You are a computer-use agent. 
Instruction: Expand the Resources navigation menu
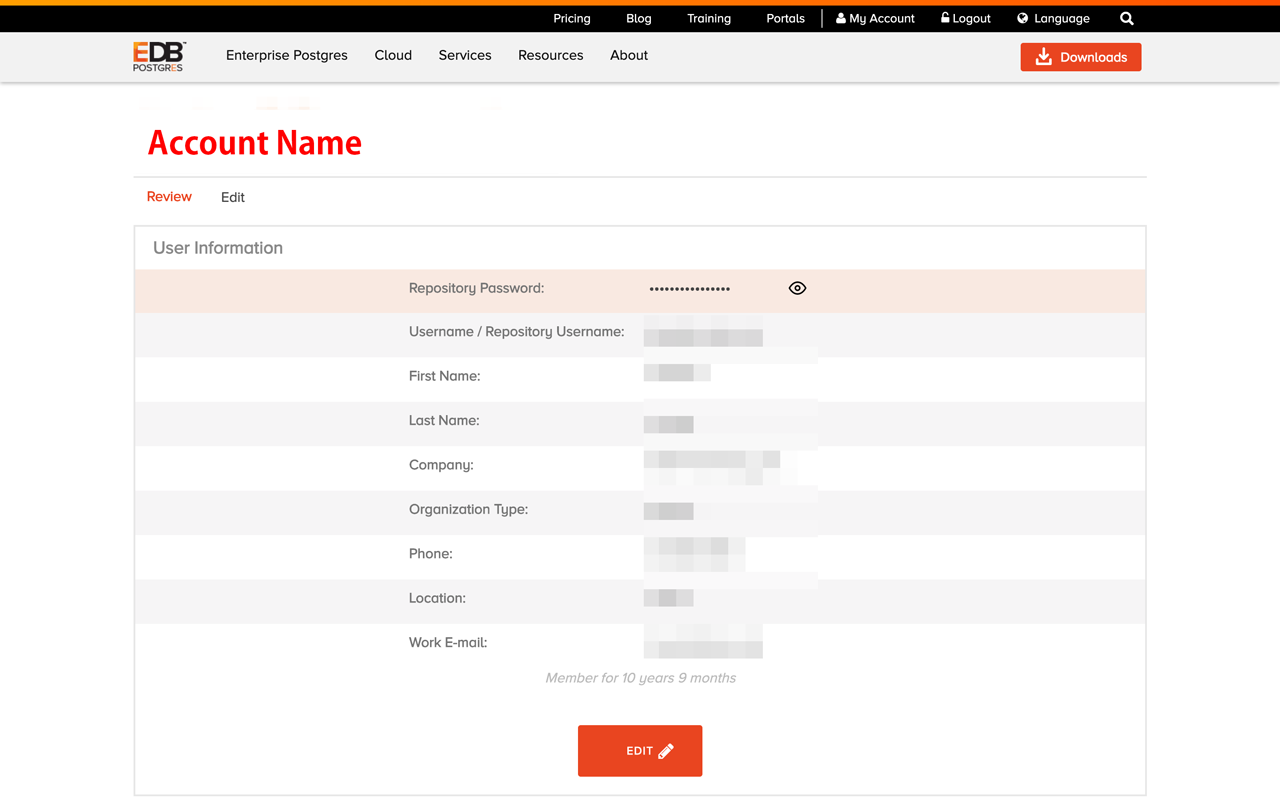pyautogui.click(x=551, y=55)
